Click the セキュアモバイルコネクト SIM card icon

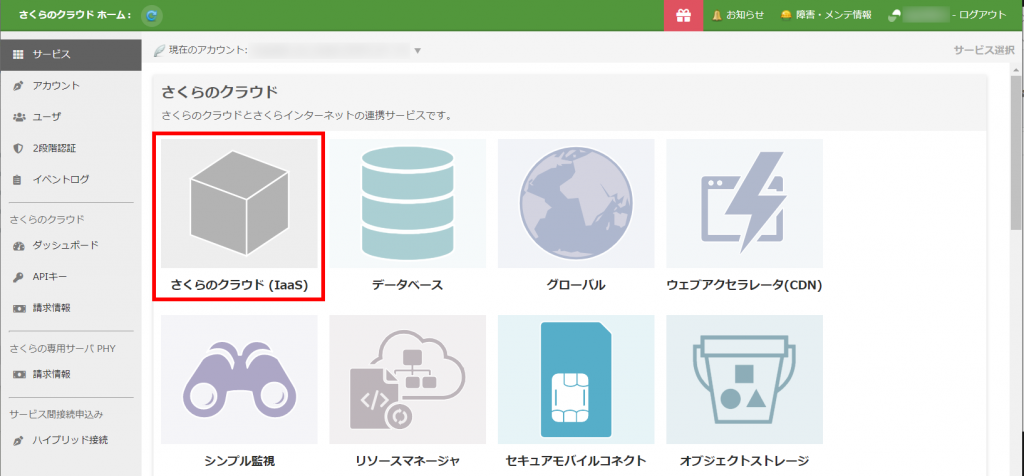576,379
